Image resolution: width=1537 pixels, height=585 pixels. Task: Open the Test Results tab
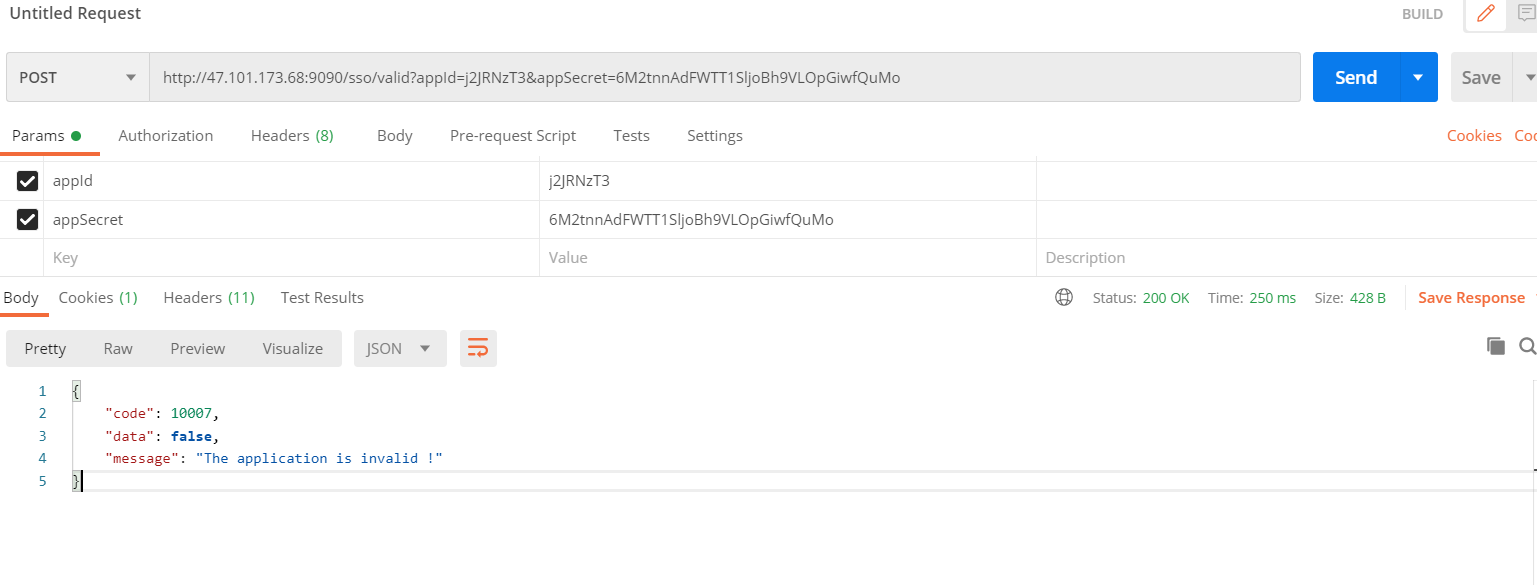tap(322, 298)
